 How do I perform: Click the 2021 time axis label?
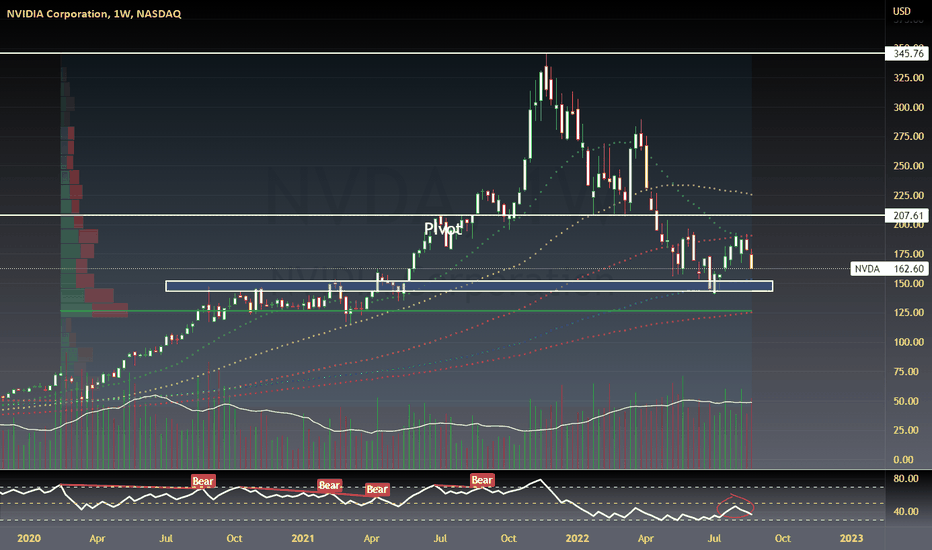pyautogui.click(x=303, y=538)
